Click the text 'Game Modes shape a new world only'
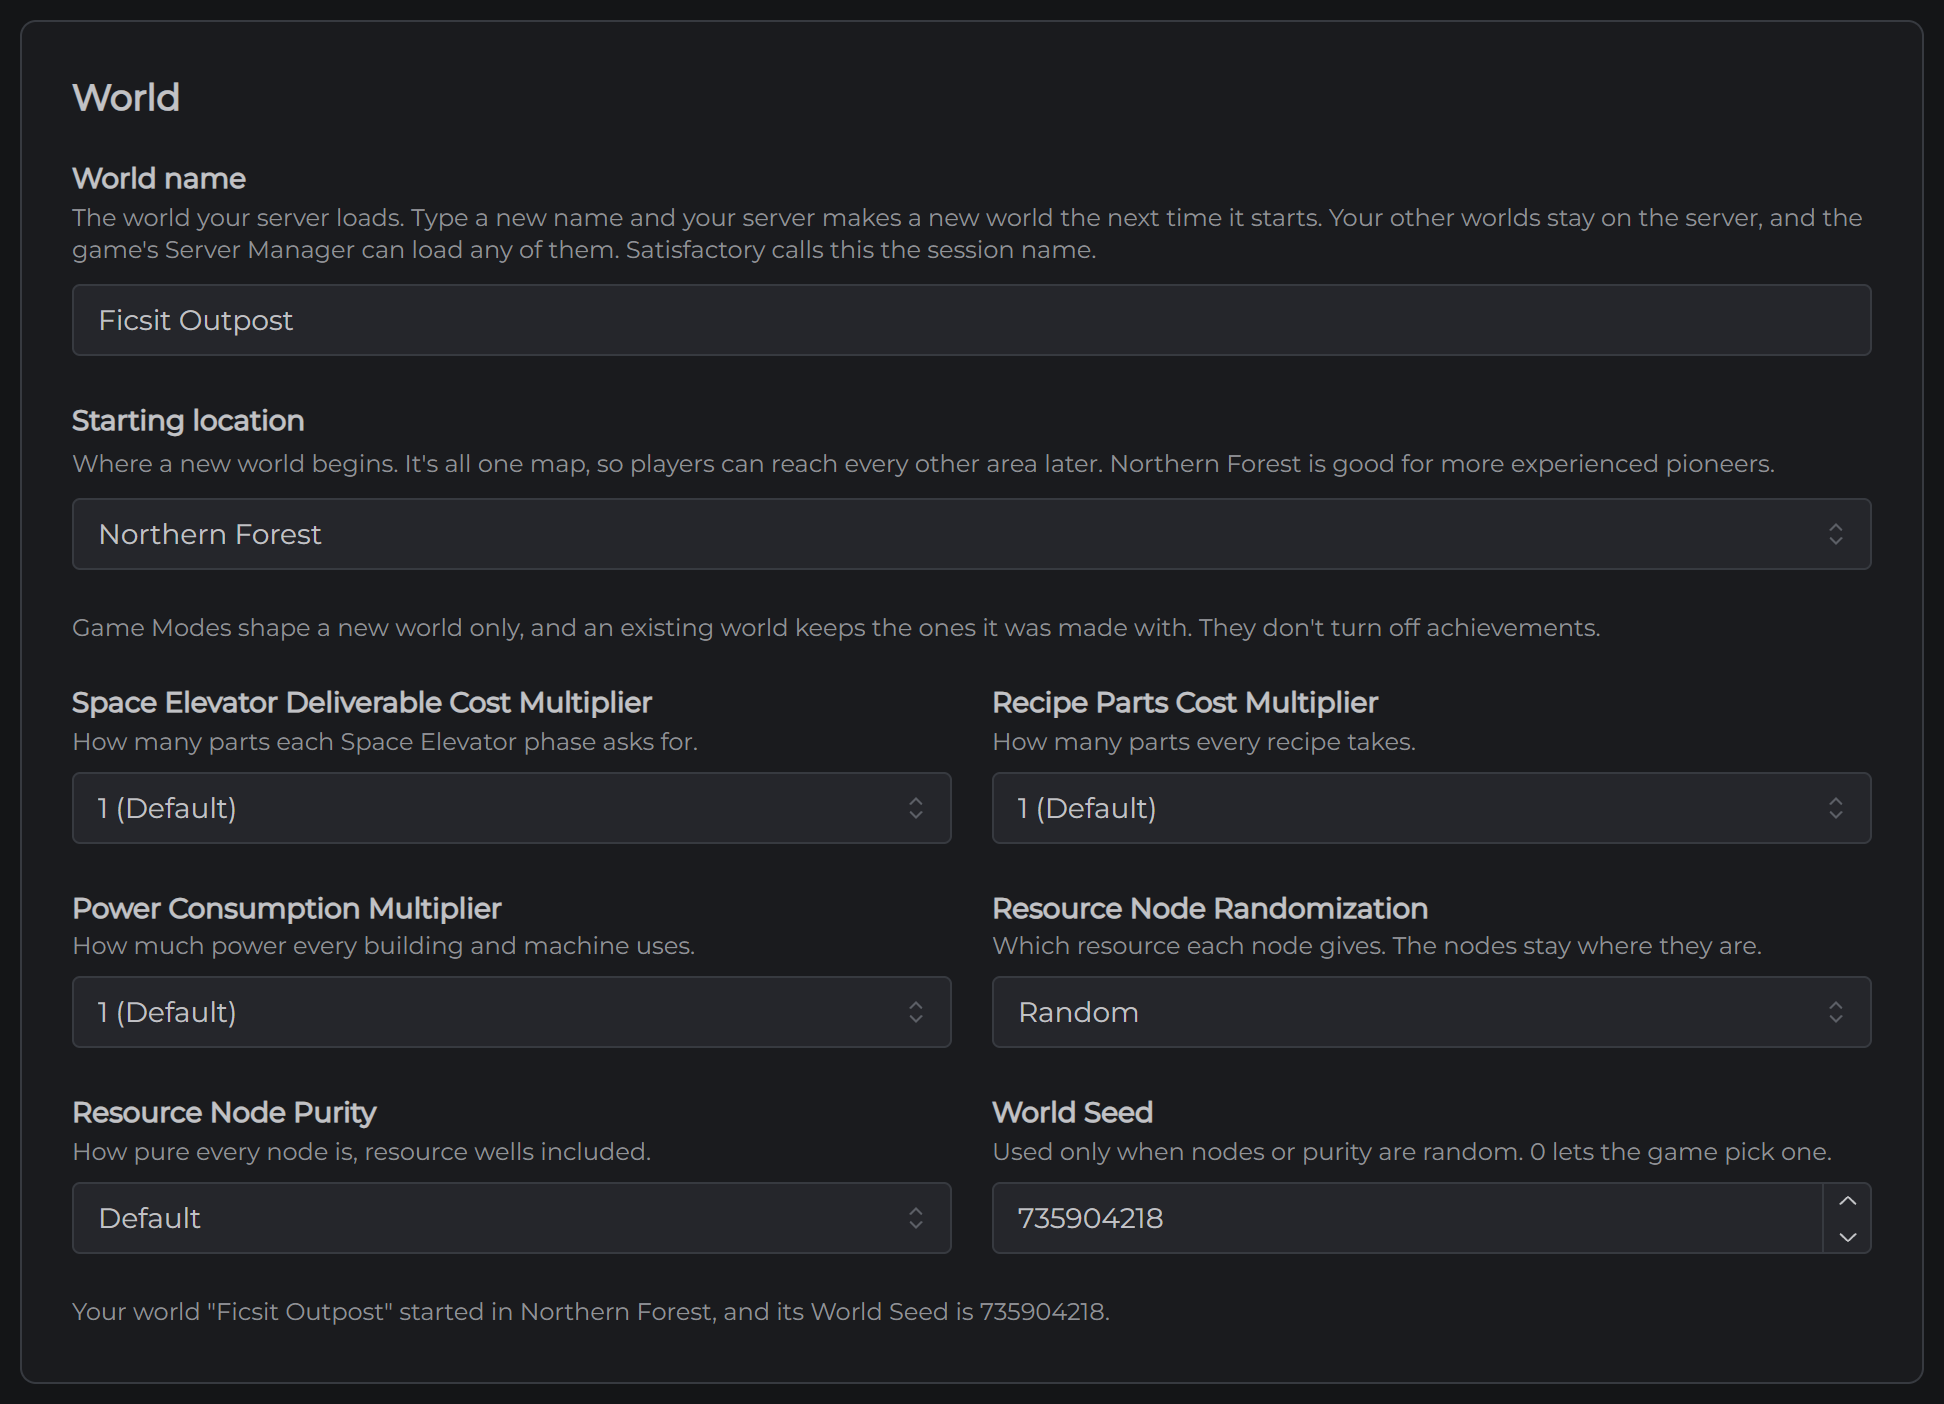The image size is (1944, 1404). click(297, 627)
